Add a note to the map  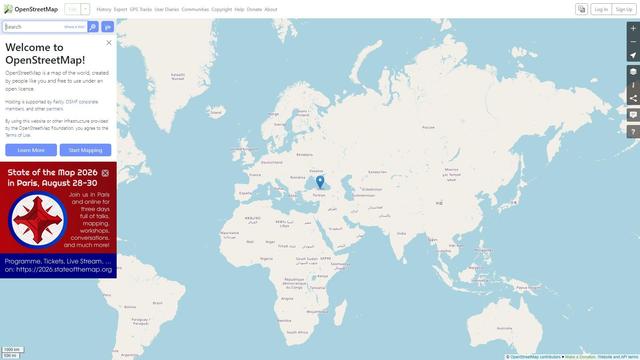click(633, 115)
